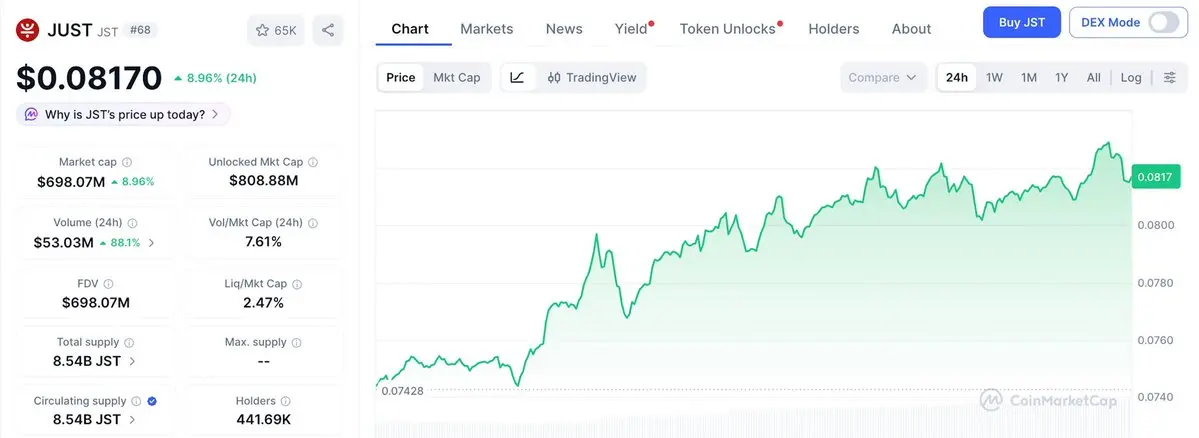Click the JUST token logo icon
Image resolution: width=1199 pixels, height=438 pixels.
(28, 30)
